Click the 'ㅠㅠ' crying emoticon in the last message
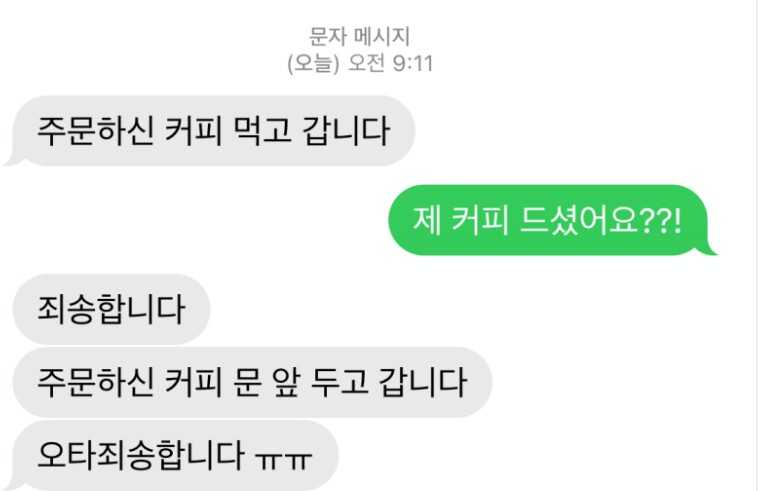 click(x=284, y=459)
